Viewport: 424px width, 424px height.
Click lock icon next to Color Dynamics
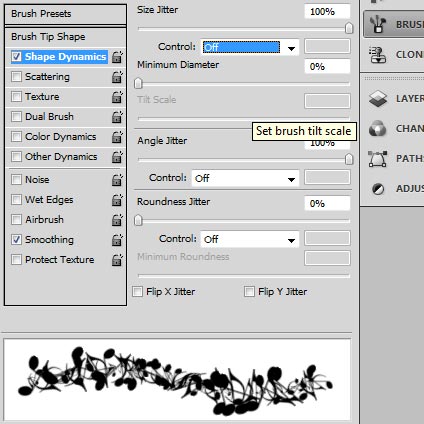coord(117,137)
